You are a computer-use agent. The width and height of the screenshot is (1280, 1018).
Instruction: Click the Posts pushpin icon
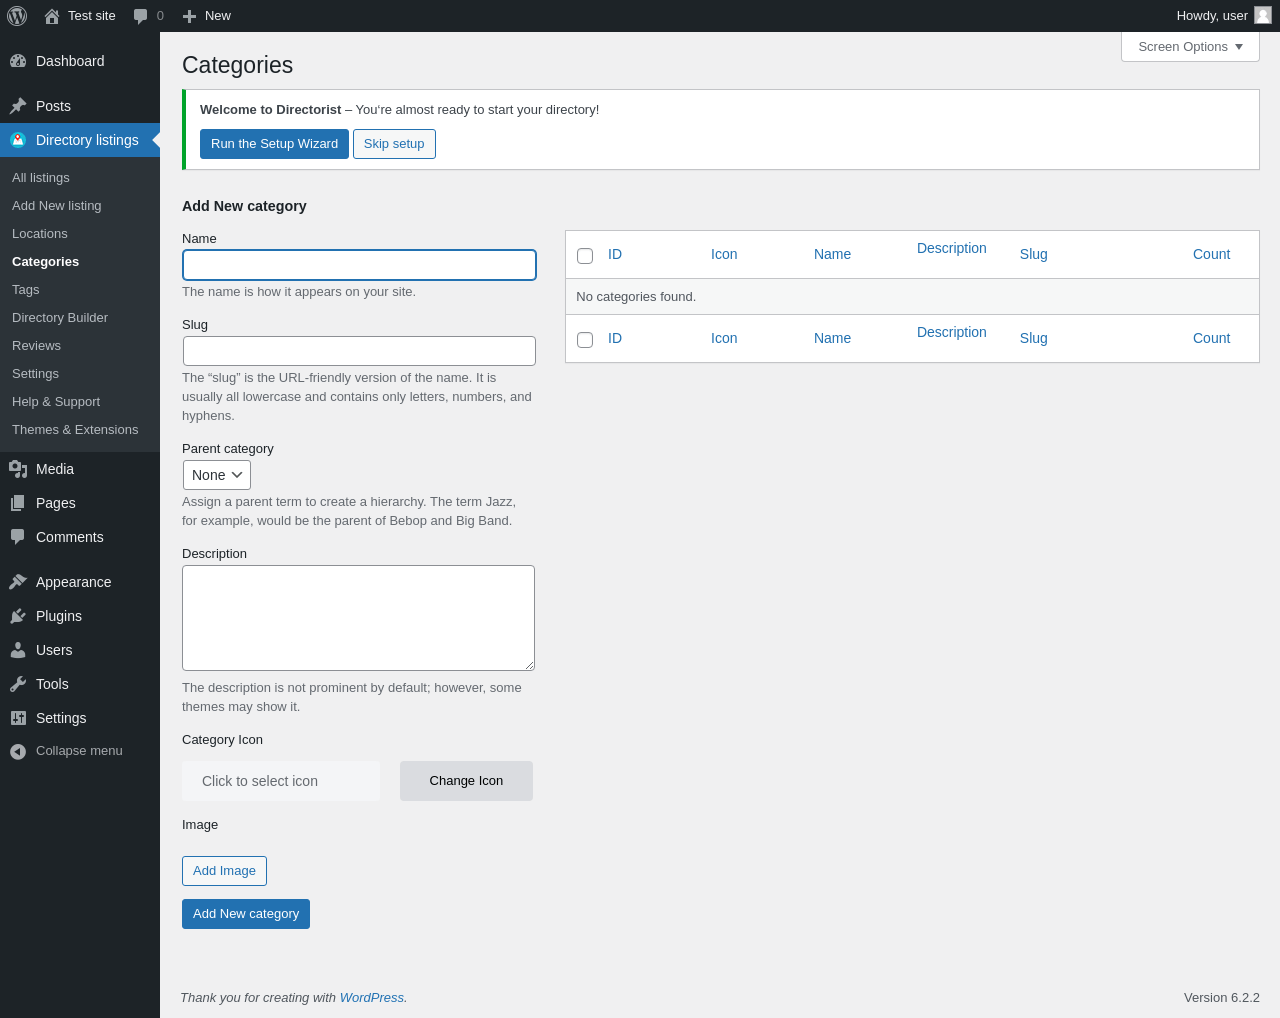pos(18,106)
